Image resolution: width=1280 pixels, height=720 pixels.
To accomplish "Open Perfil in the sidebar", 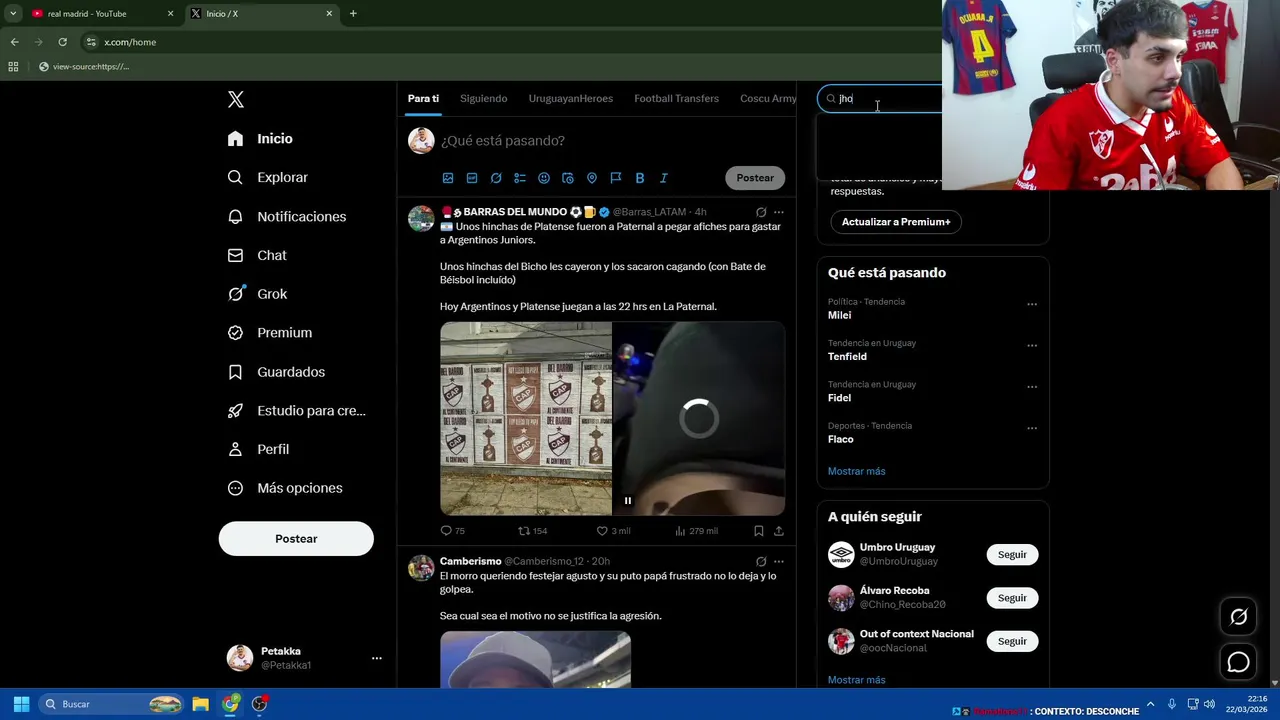I will pyautogui.click(x=258, y=449).
